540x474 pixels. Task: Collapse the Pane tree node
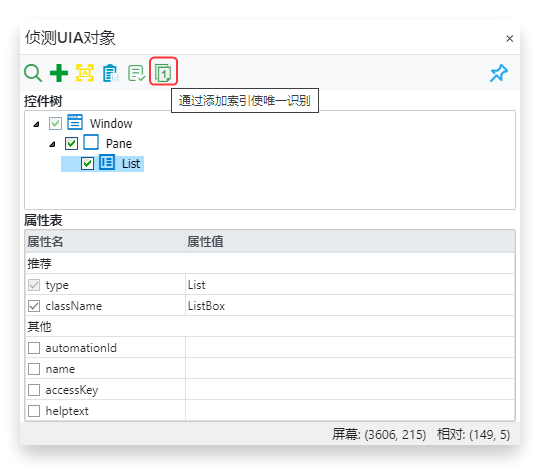pos(52,144)
